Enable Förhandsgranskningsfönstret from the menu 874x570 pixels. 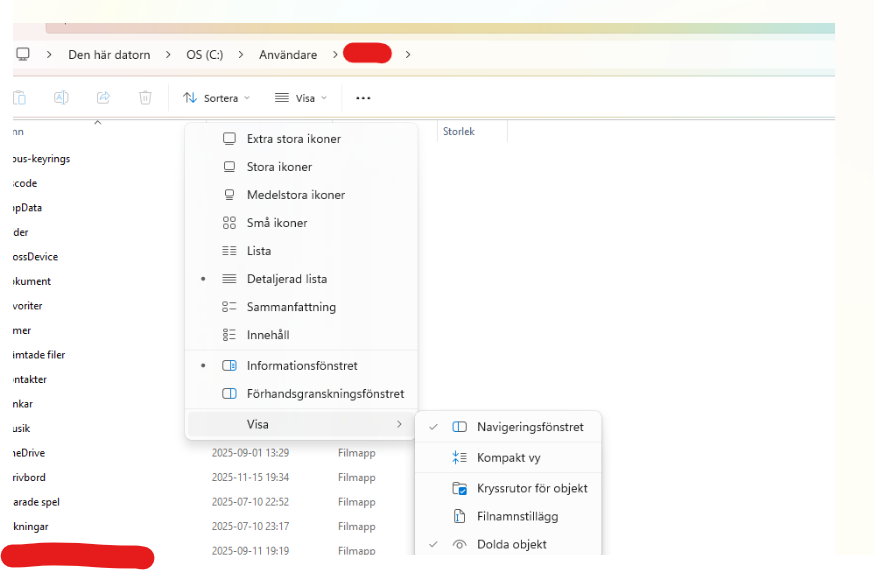pyautogui.click(x=325, y=394)
